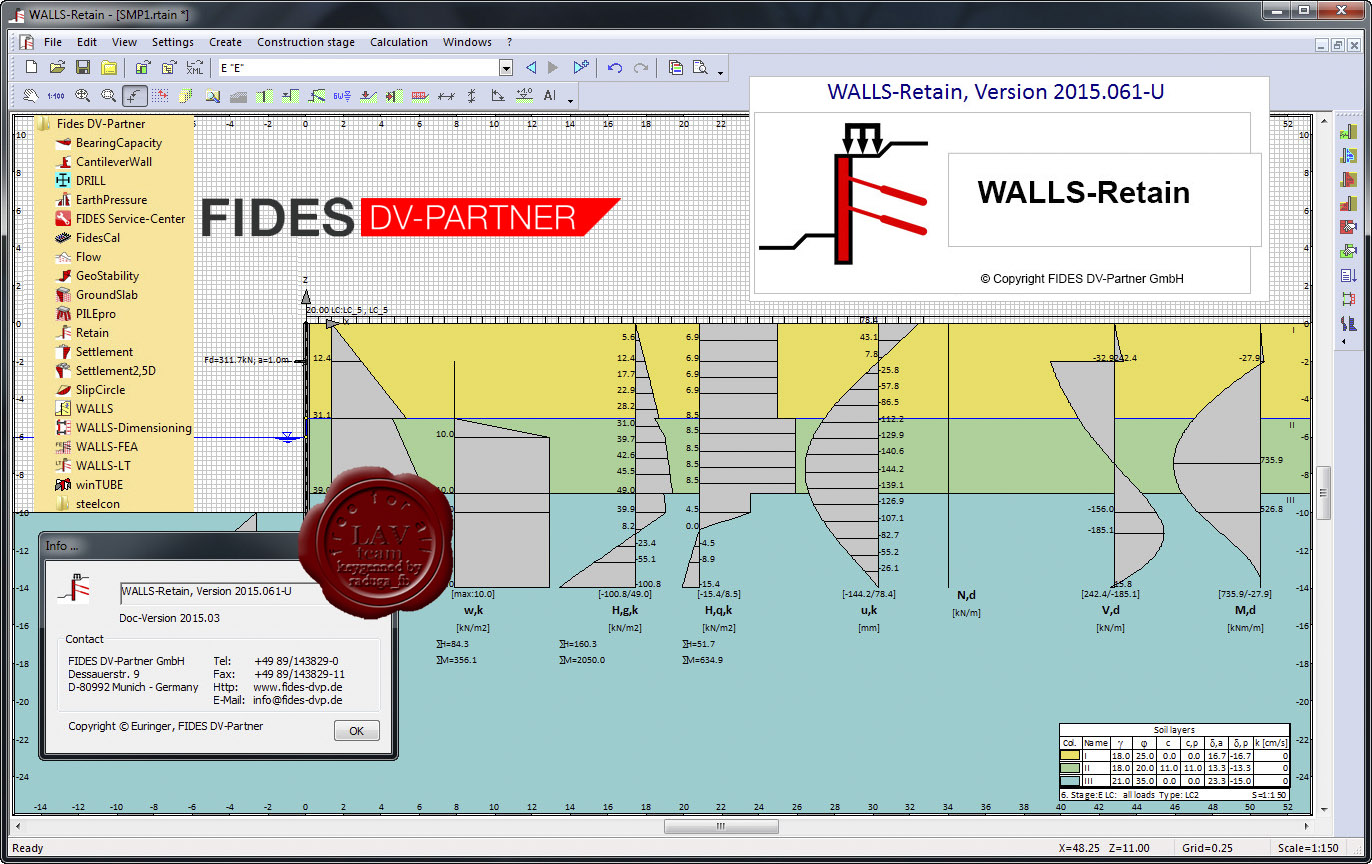Click the vertical scrollbar thumb
The image size is (1372, 864).
click(1322, 493)
